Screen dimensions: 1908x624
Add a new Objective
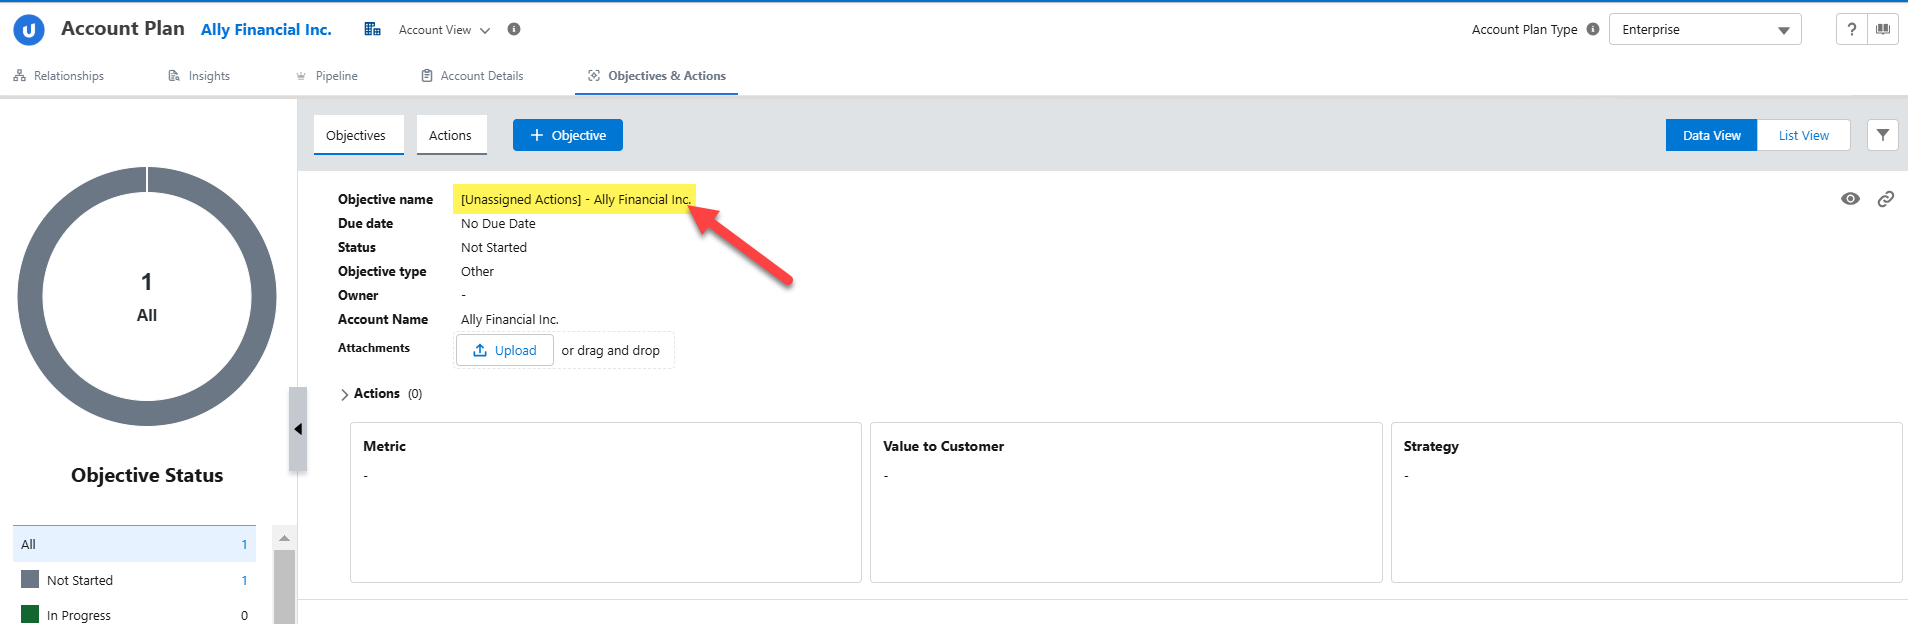(568, 135)
